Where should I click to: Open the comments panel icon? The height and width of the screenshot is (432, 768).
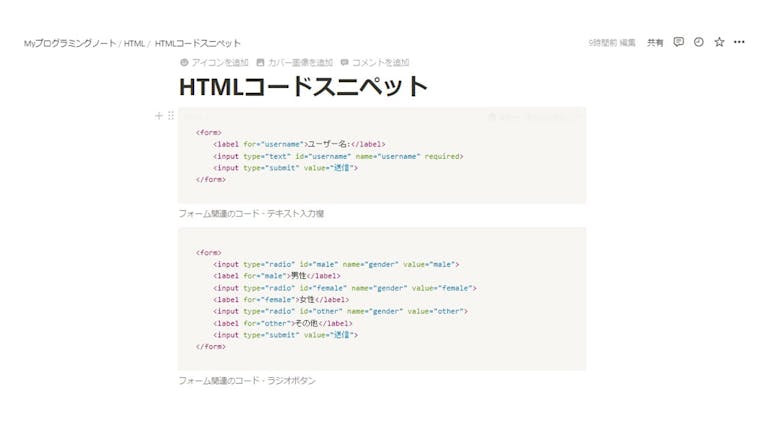click(x=678, y=42)
